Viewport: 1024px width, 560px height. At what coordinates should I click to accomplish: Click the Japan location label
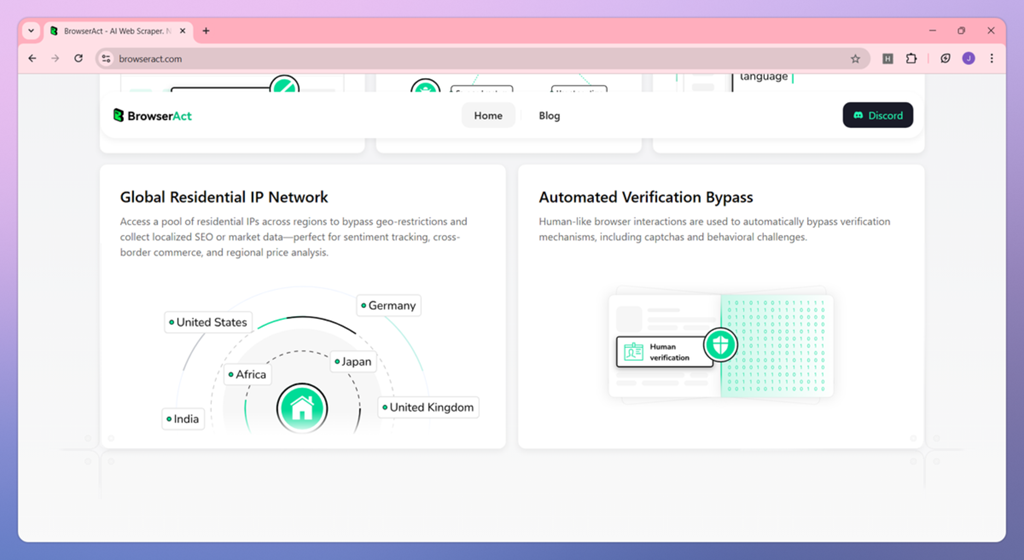tap(353, 362)
